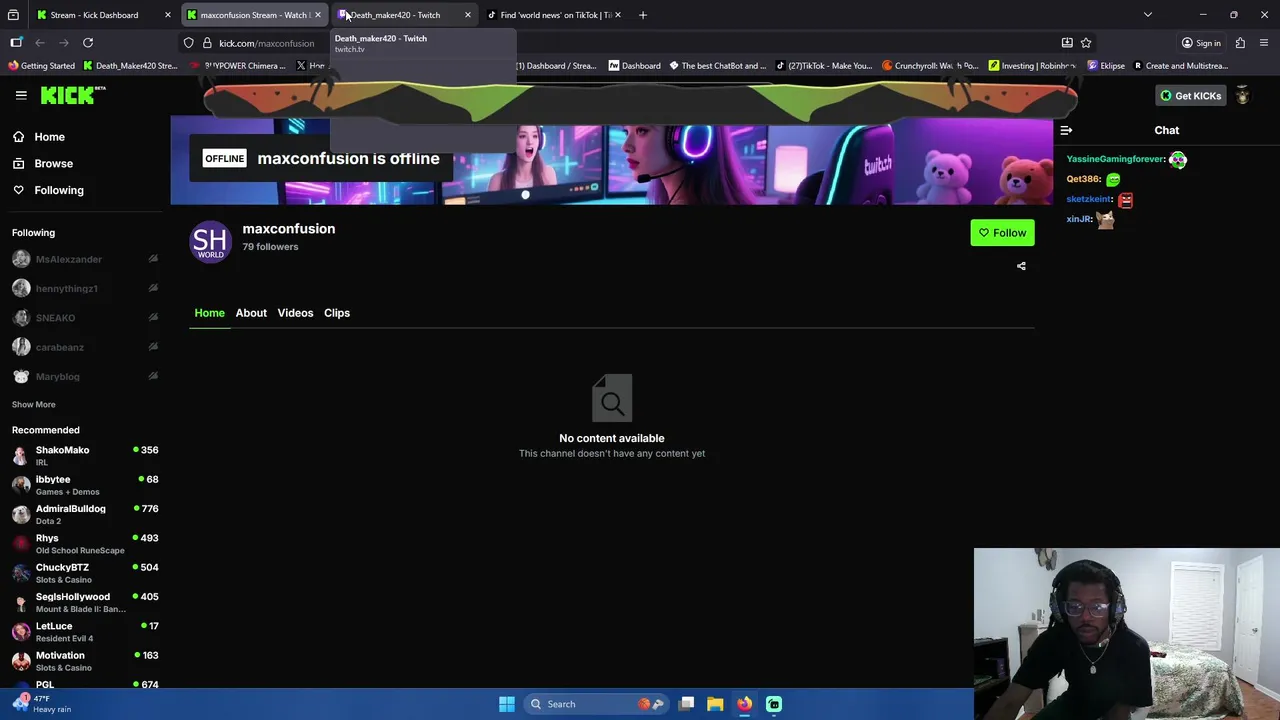Share the maxconfusion channel
Image resolution: width=1280 pixels, height=720 pixels.
[1021, 266]
